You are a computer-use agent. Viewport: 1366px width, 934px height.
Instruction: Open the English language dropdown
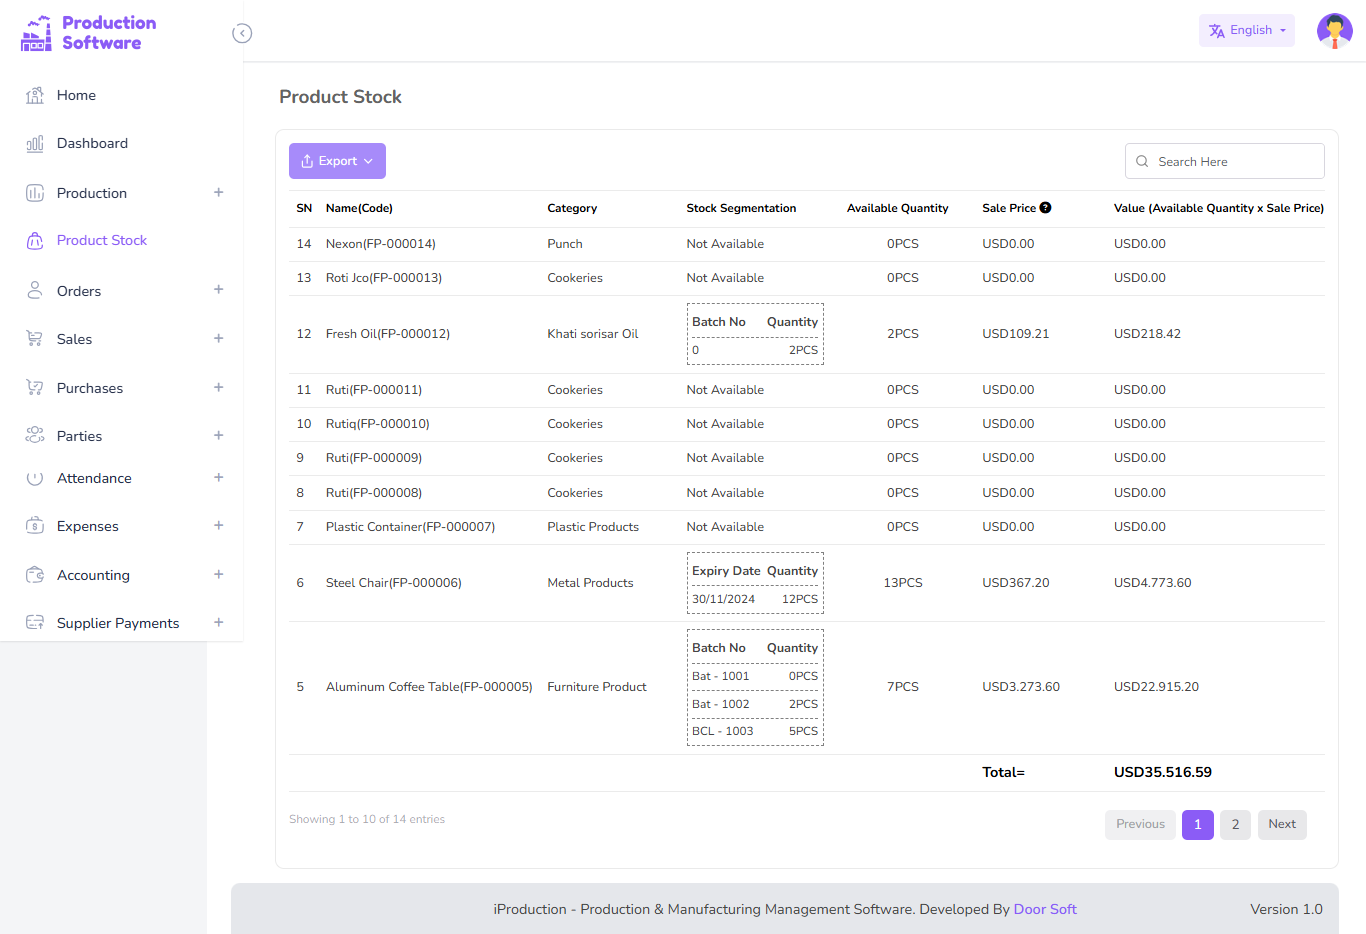tap(1246, 30)
